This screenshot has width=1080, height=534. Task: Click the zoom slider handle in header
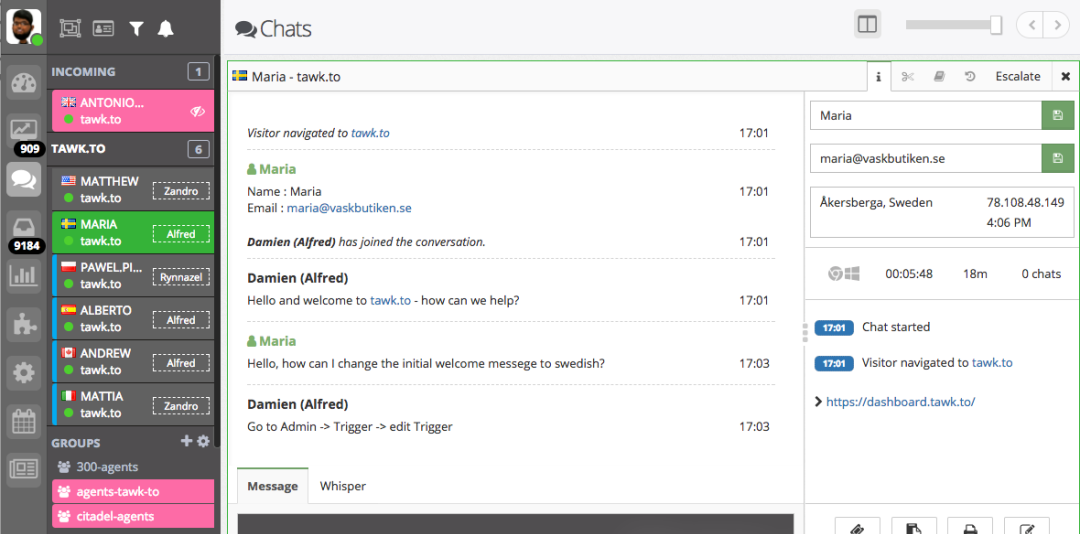(x=996, y=25)
